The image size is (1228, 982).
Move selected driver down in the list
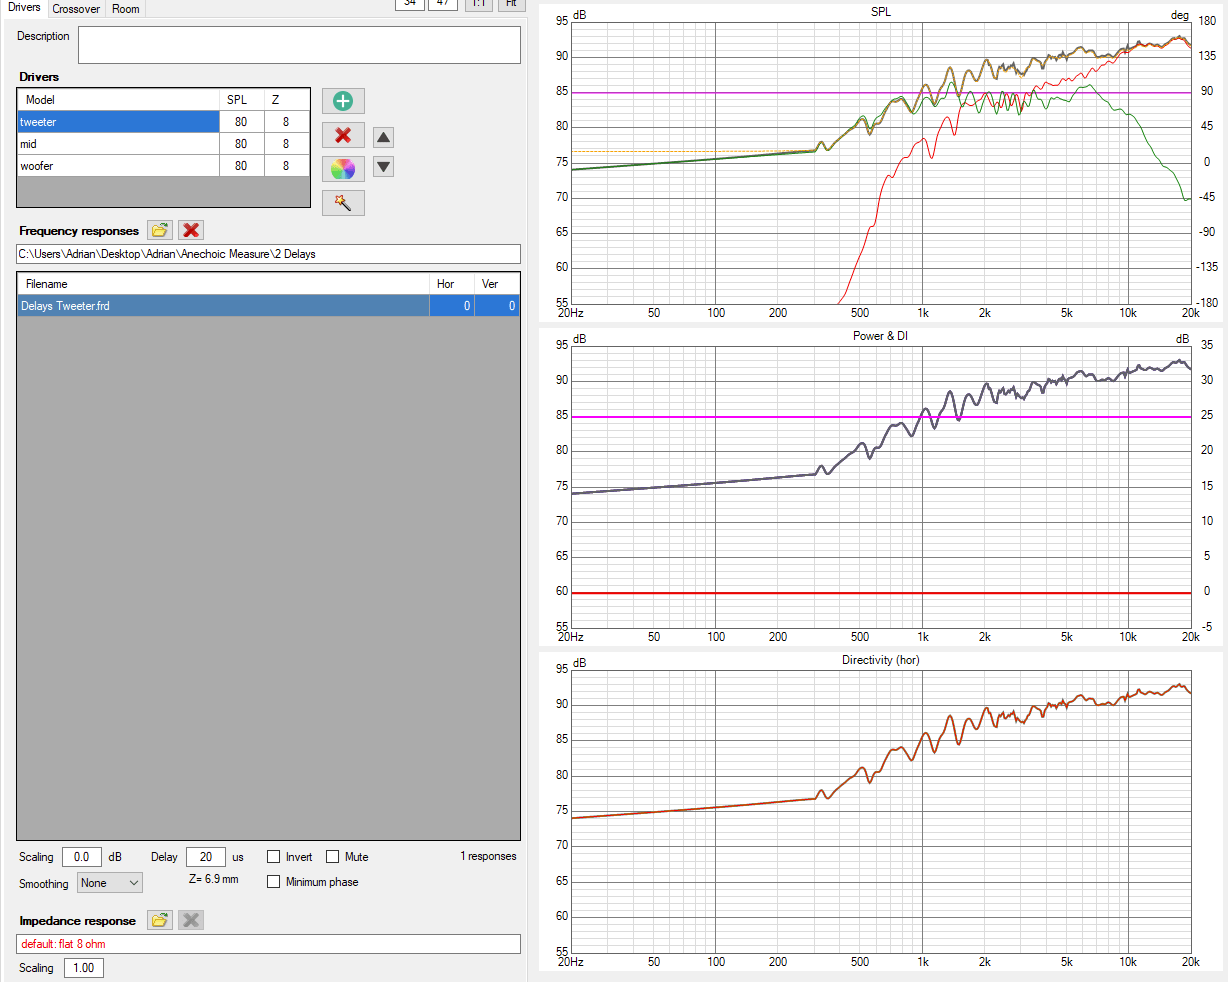coord(383,166)
